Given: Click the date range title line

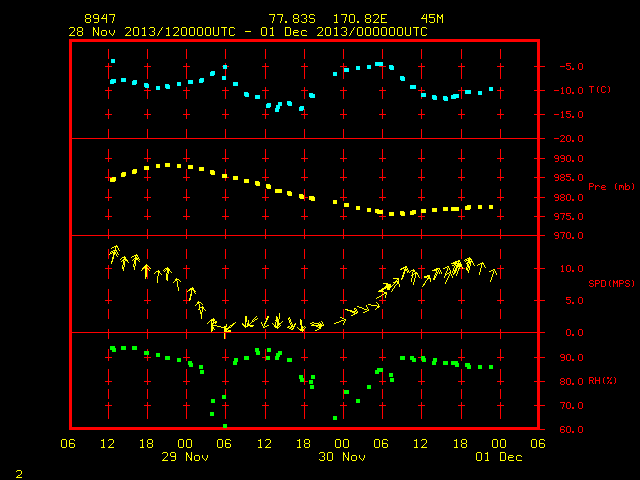Looking at the screenshot, I should pos(248,32).
